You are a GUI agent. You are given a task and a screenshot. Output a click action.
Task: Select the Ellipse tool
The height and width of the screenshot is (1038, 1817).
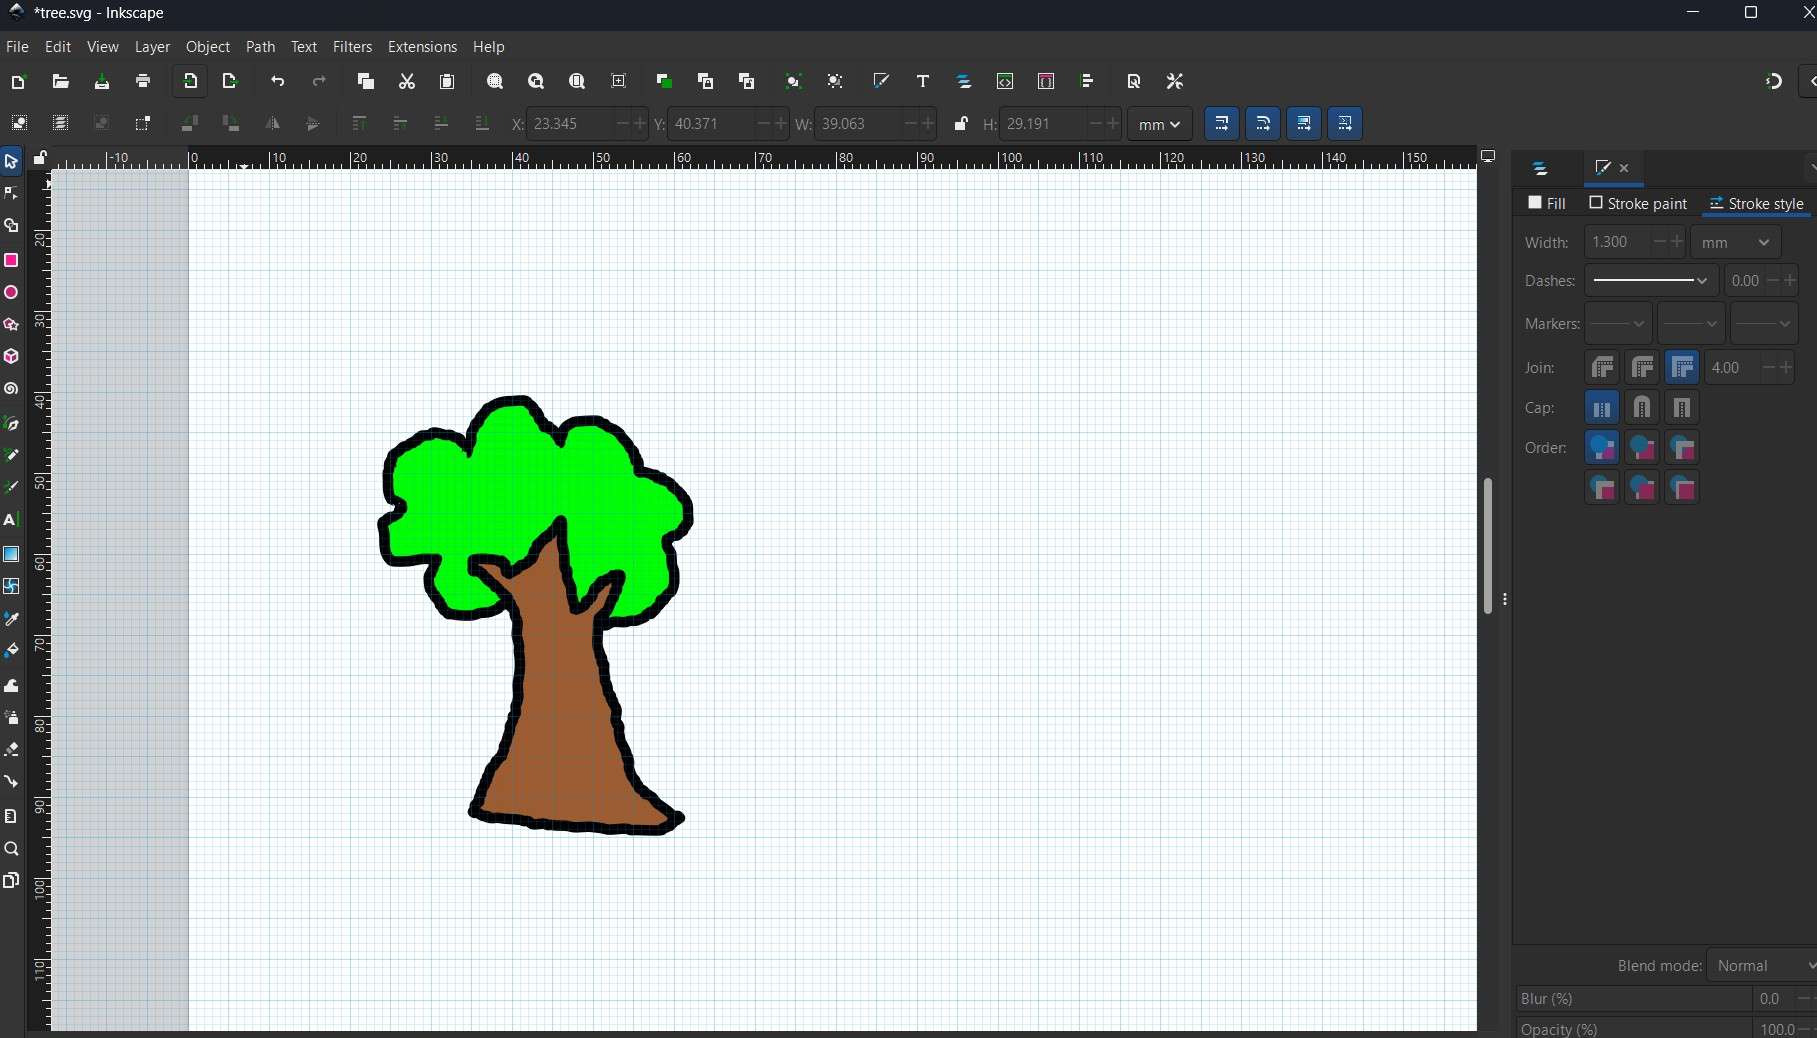11,292
